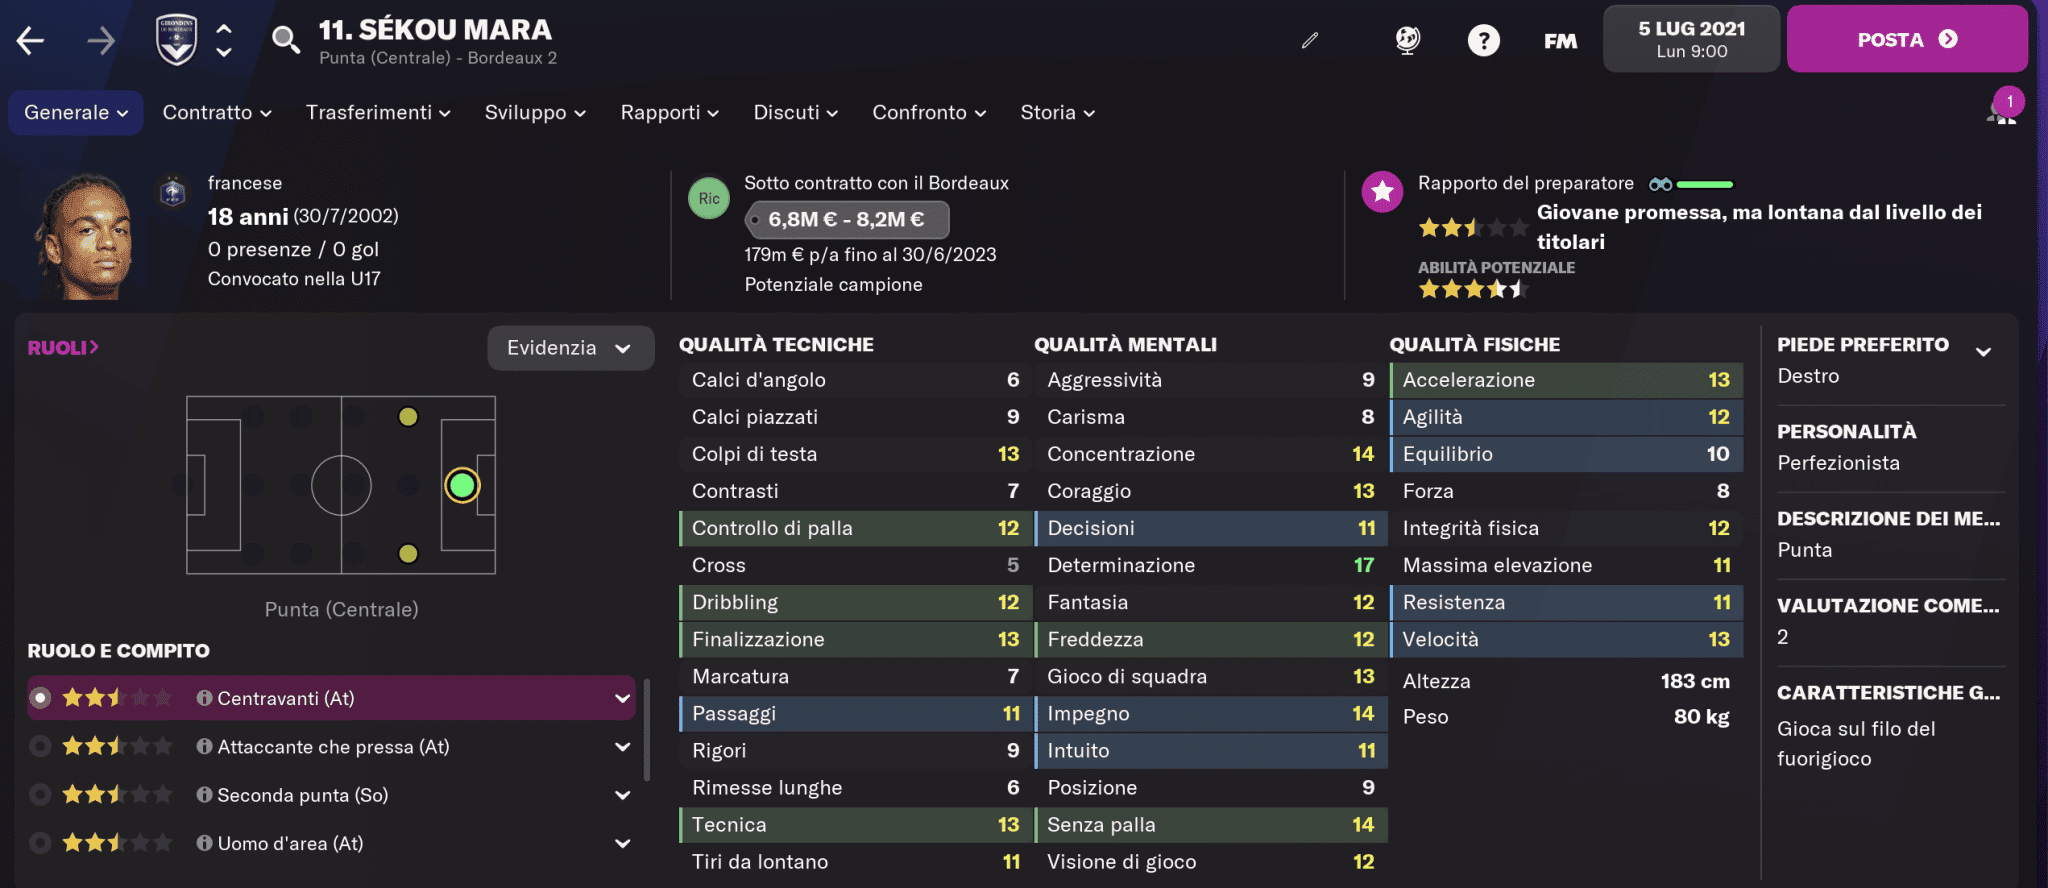Open the notifications icon with badge
The height and width of the screenshot is (888, 2048).
pos(2002,110)
